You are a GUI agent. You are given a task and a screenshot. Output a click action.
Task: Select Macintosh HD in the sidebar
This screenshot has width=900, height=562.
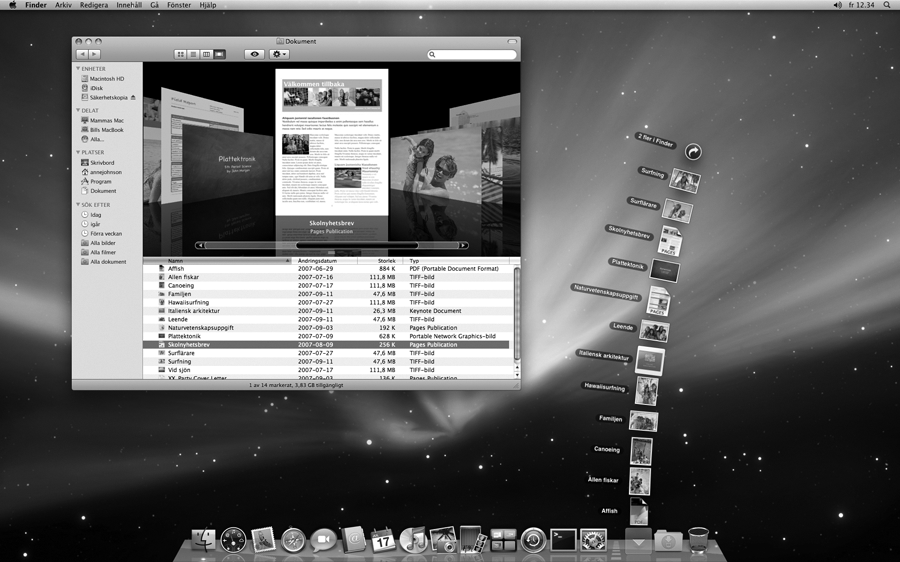102,79
